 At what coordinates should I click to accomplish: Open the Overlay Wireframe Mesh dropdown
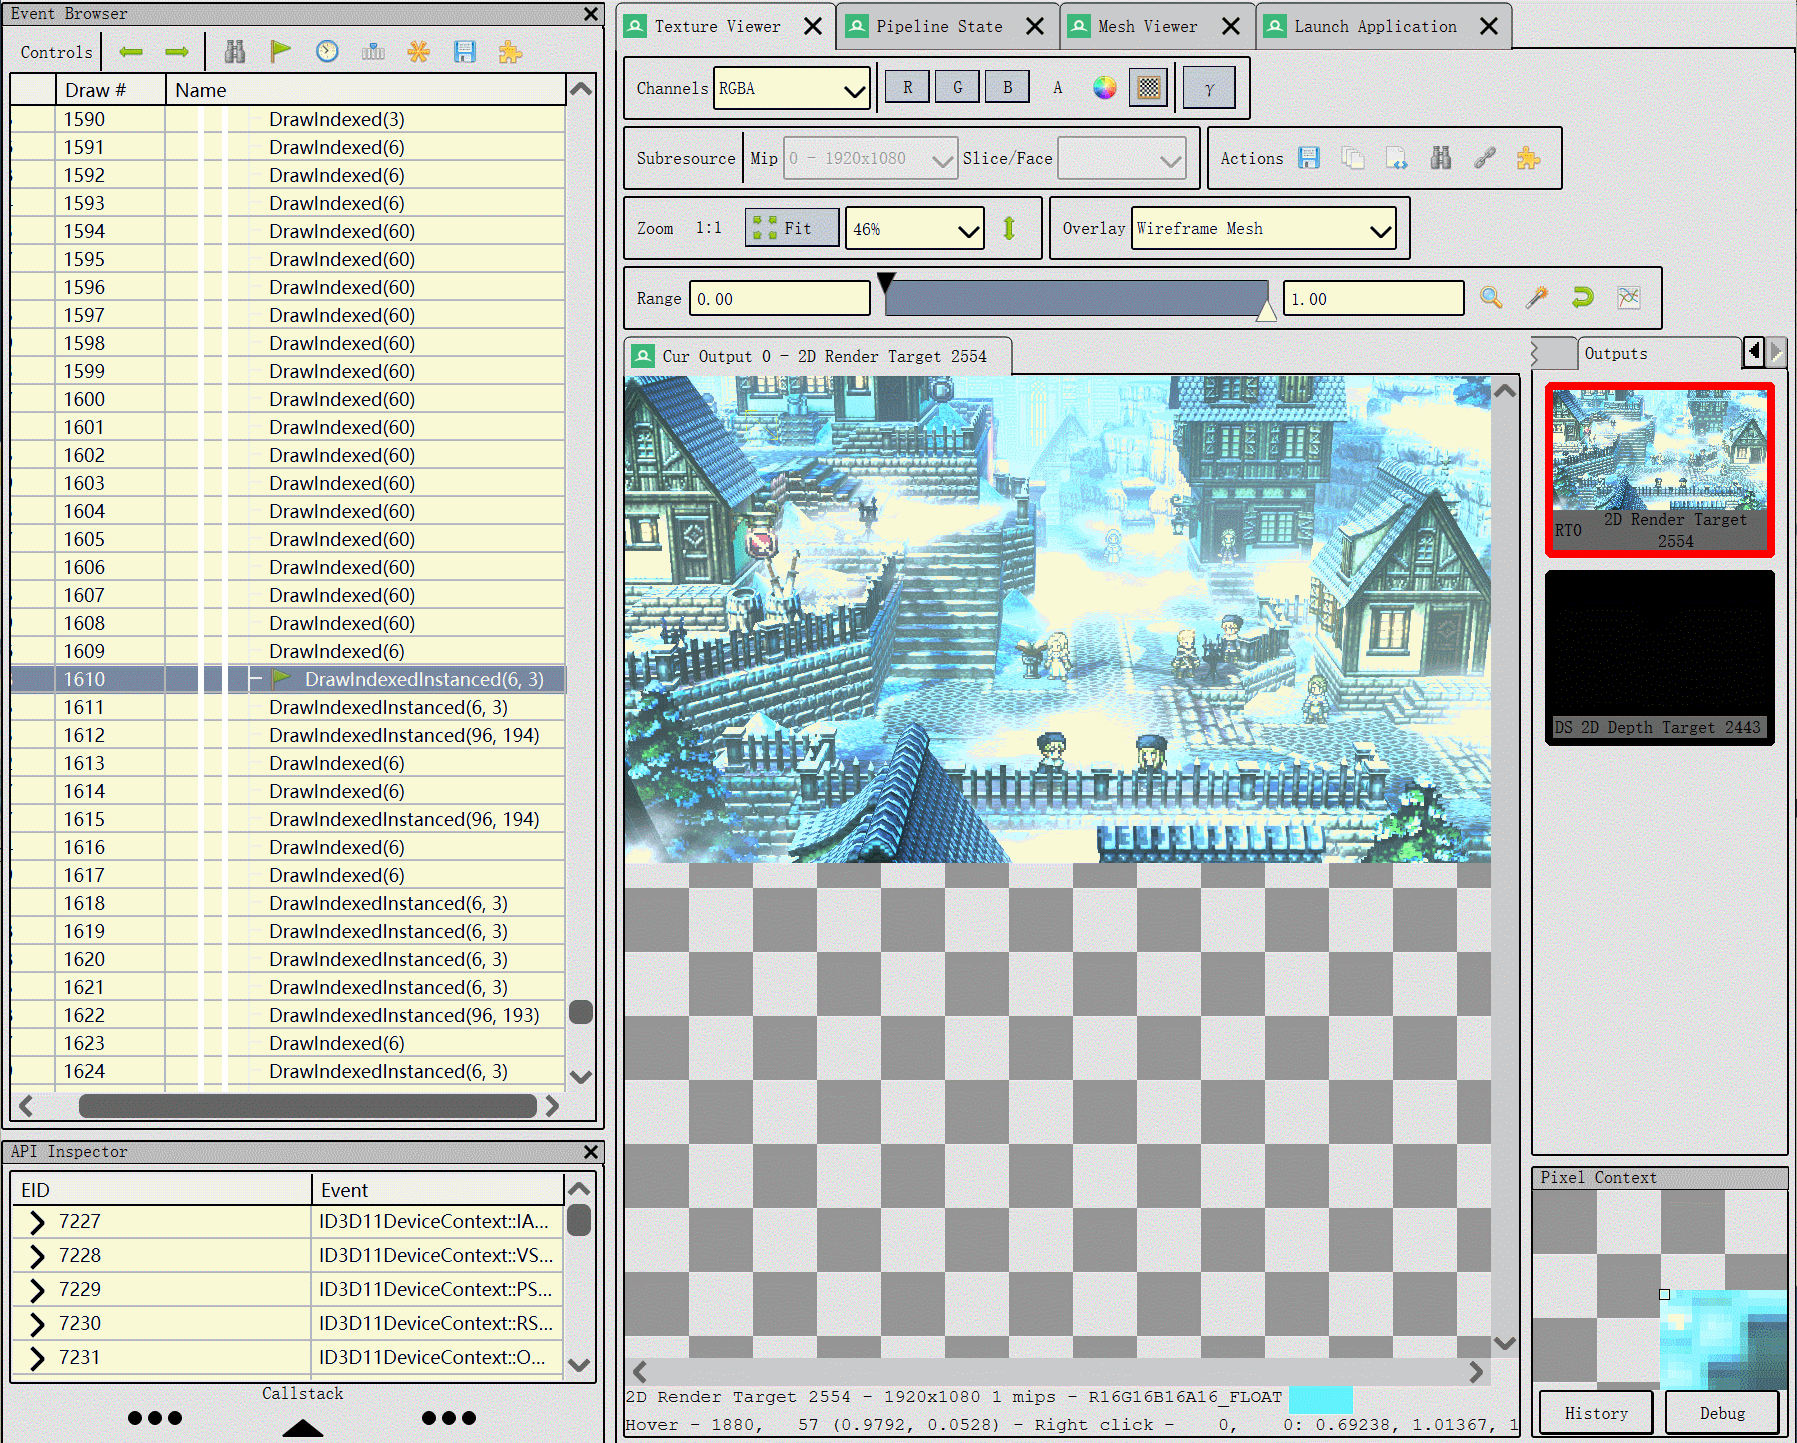coord(1264,229)
